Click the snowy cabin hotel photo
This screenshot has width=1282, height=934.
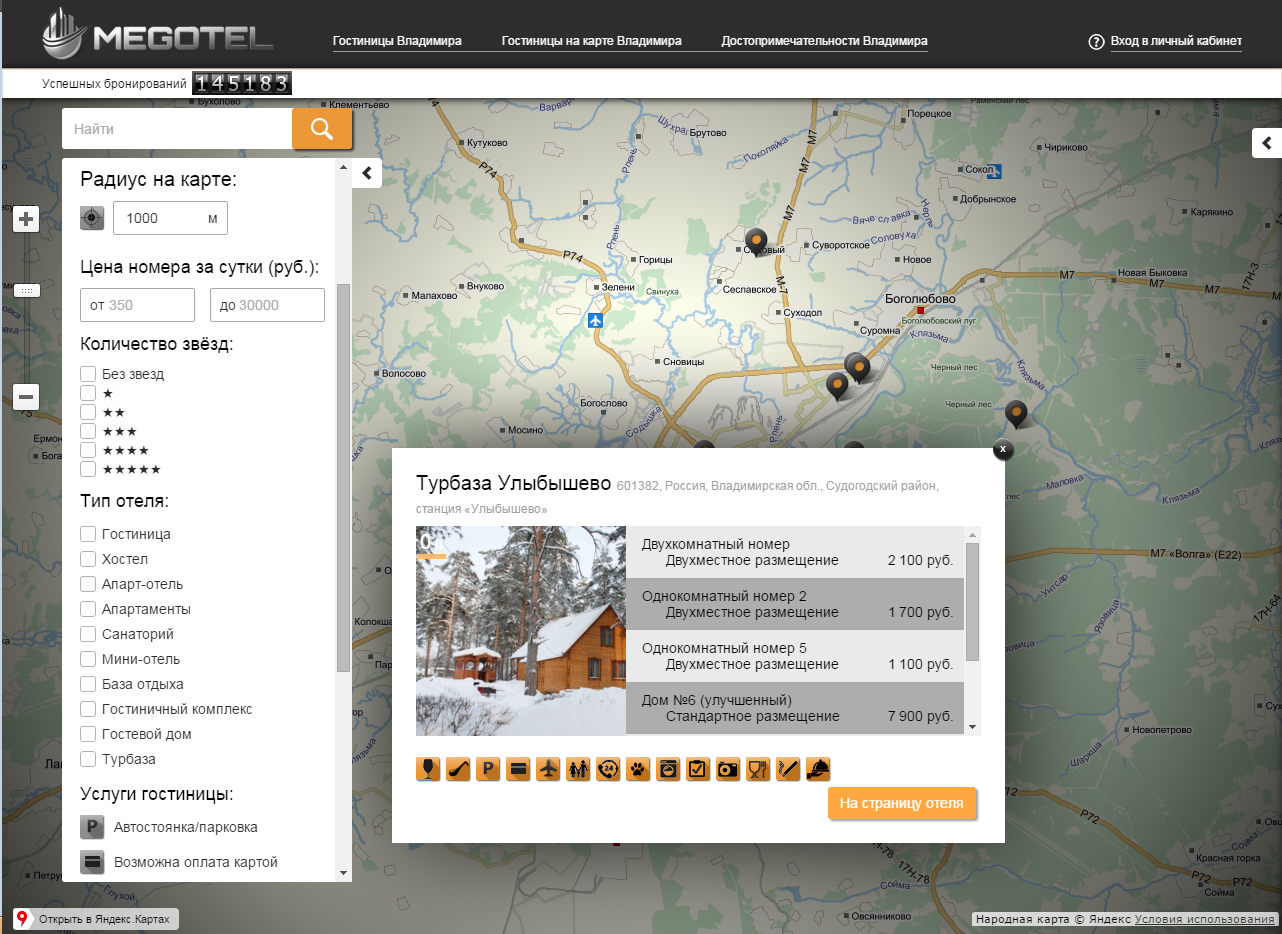pyautogui.click(x=521, y=631)
